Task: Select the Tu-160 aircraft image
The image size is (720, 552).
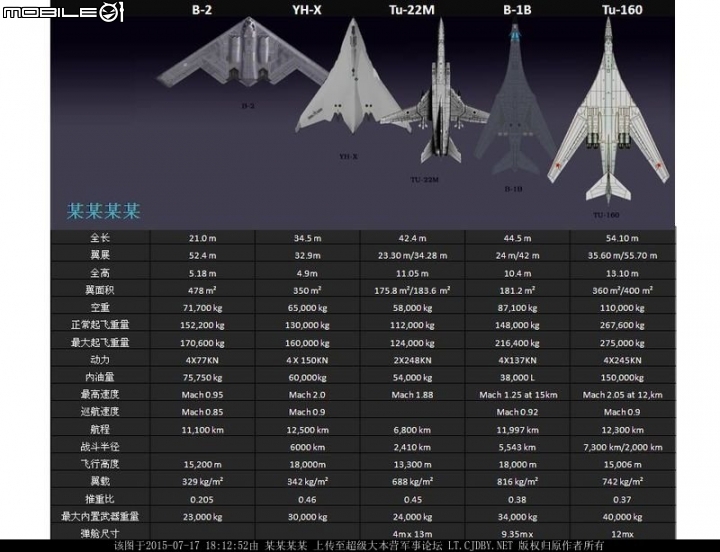Action: 608,110
